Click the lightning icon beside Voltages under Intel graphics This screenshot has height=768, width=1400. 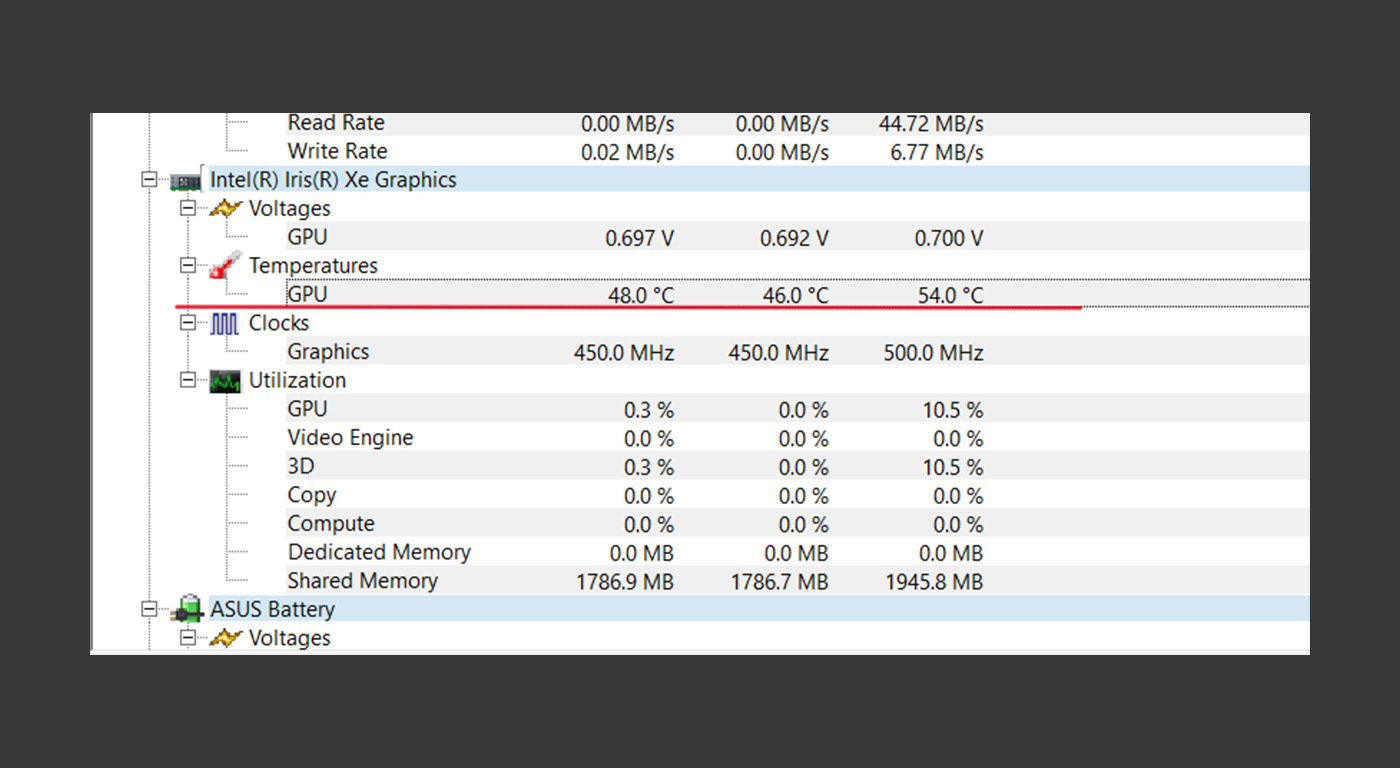[x=225, y=209]
